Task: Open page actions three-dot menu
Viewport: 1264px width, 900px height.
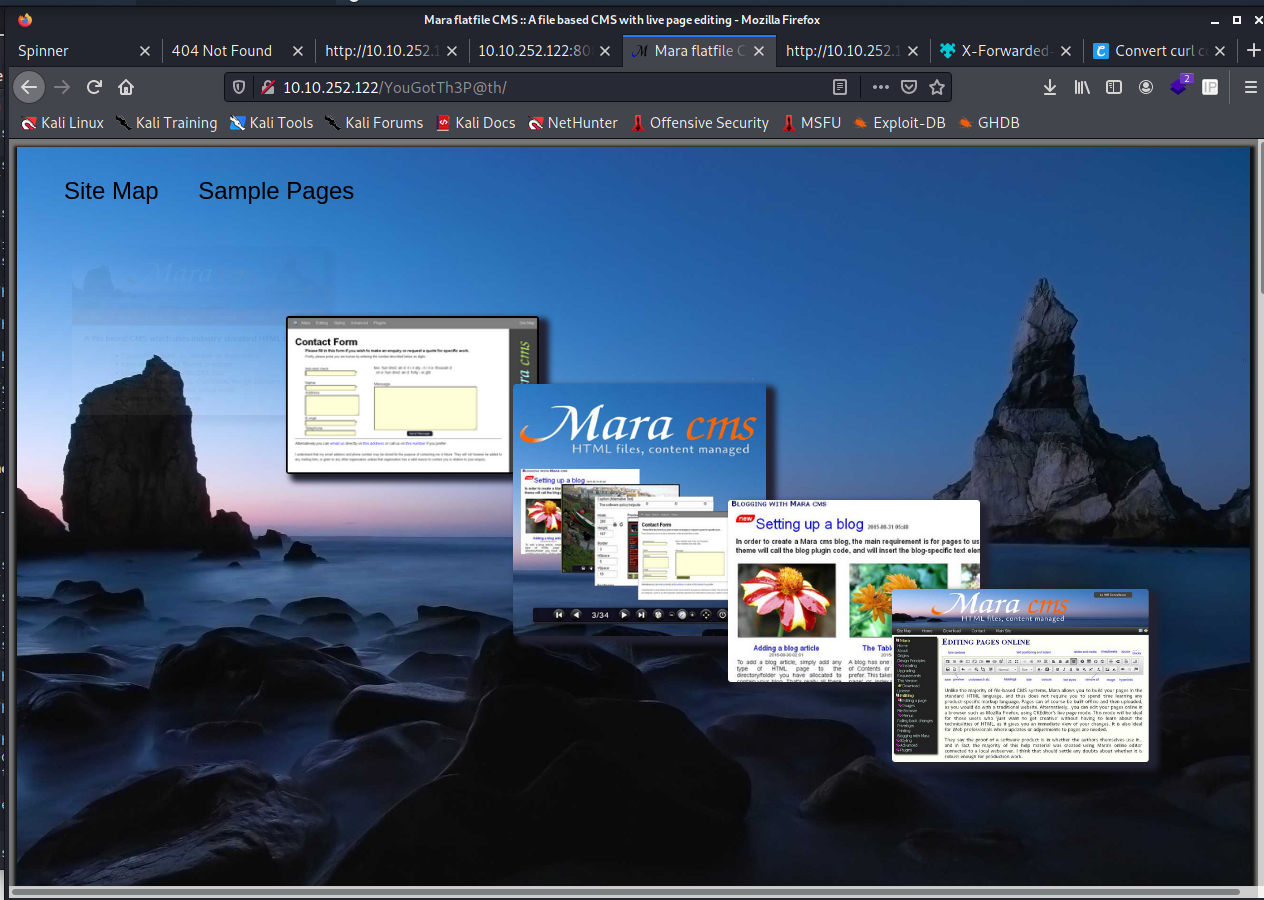Action: pyautogui.click(x=880, y=87)
